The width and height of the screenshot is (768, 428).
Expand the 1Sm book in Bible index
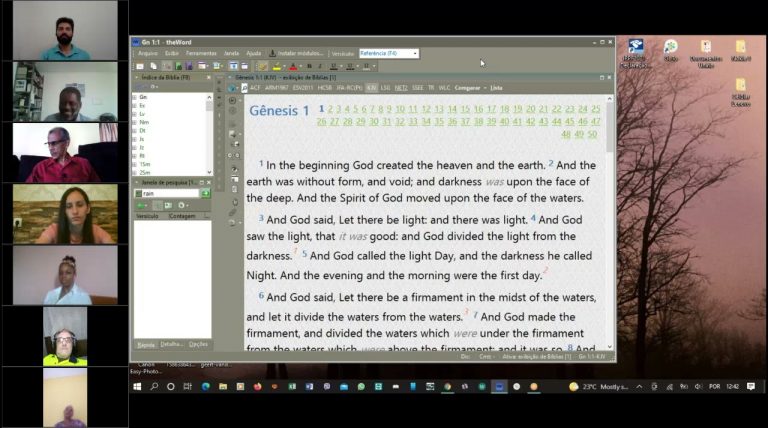(x=135, y=164)
